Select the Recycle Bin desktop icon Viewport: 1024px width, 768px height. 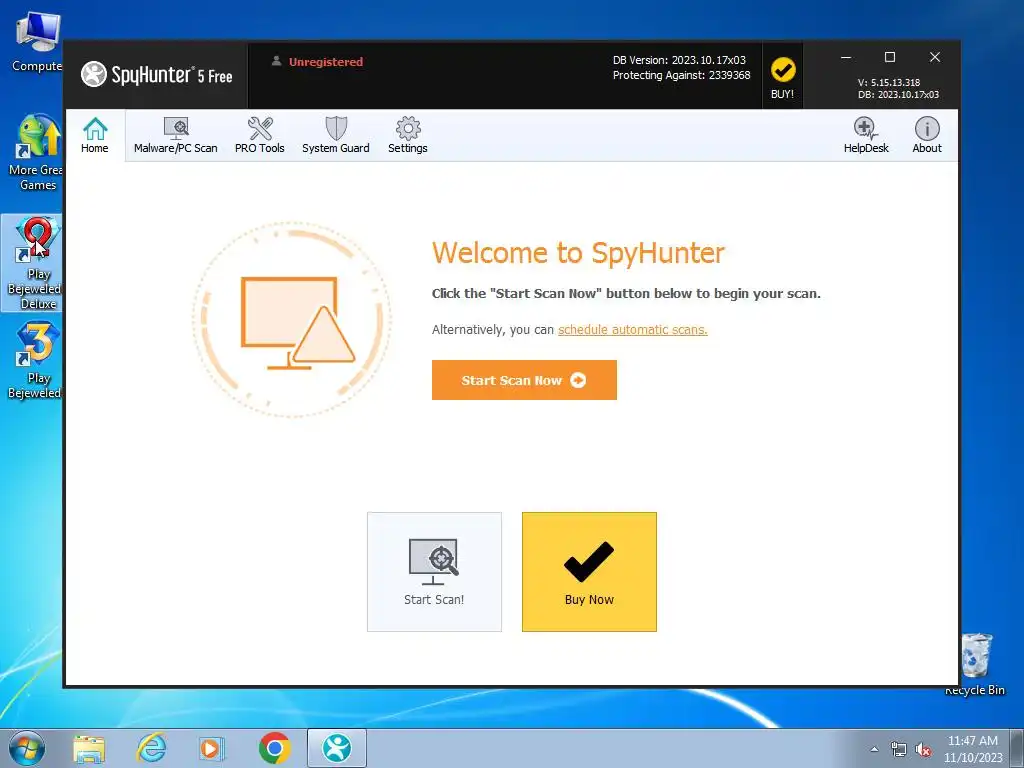[976, 664]
